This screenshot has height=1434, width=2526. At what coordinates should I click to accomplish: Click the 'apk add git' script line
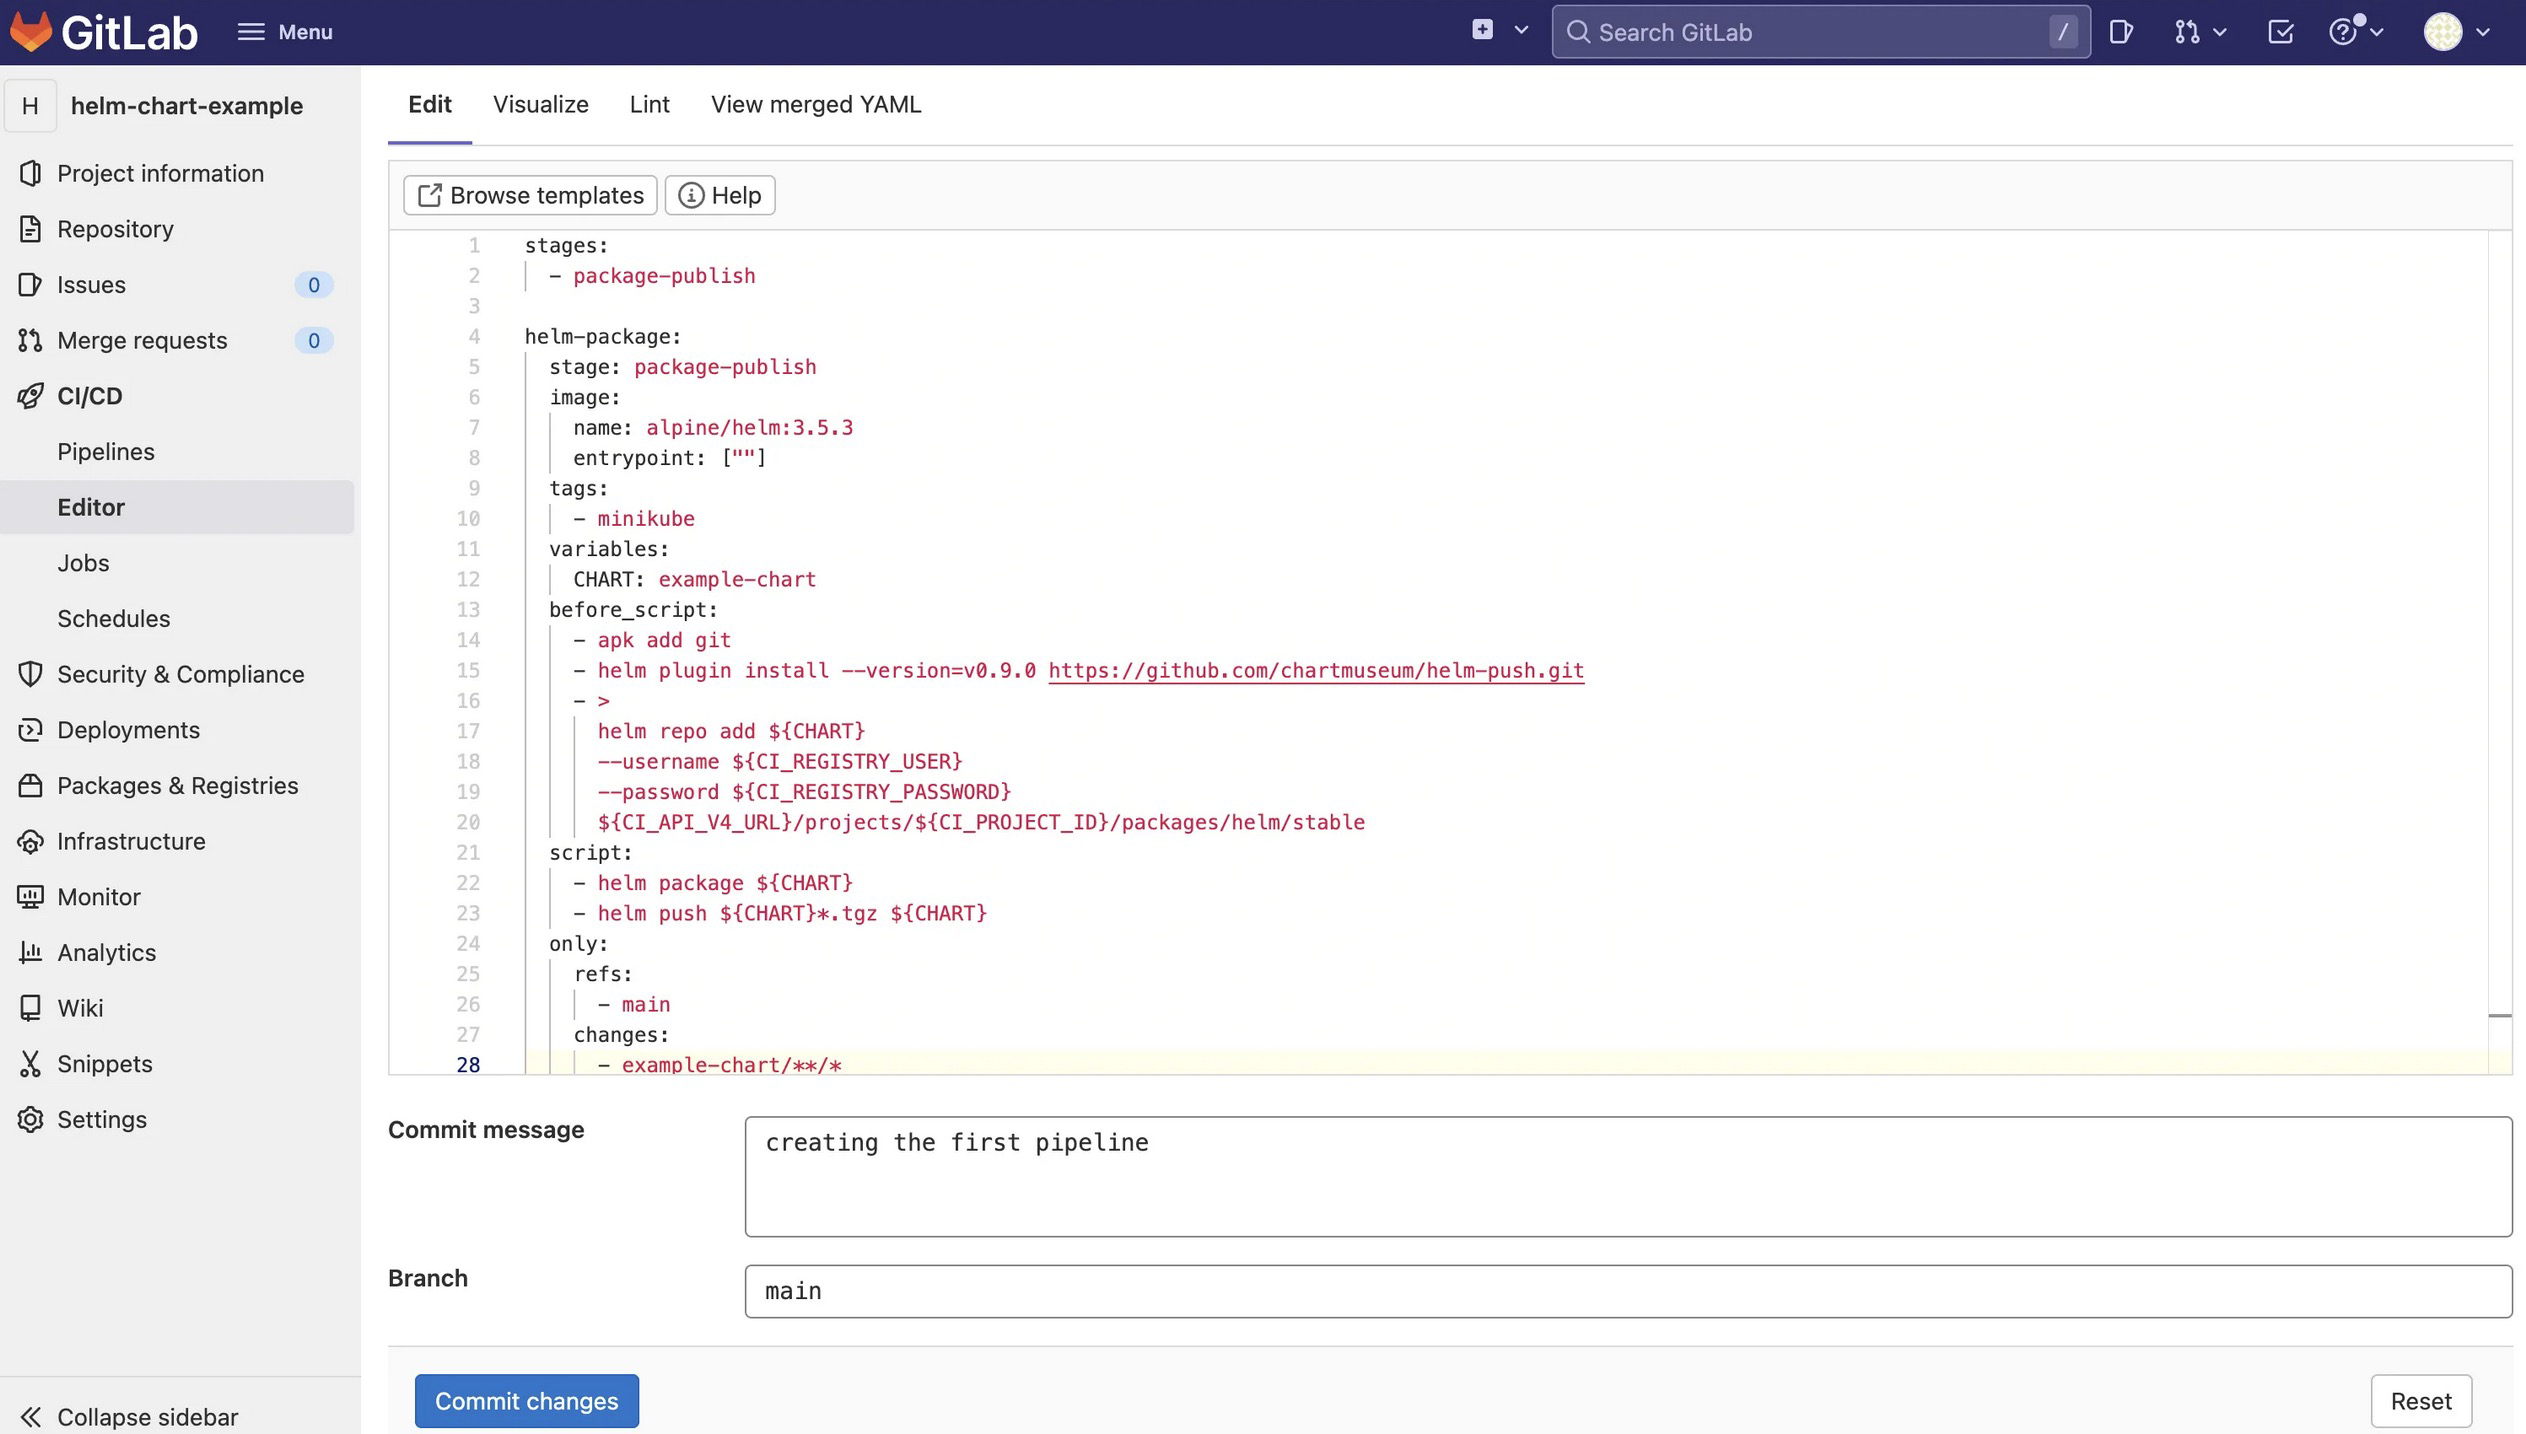[664, 640]
